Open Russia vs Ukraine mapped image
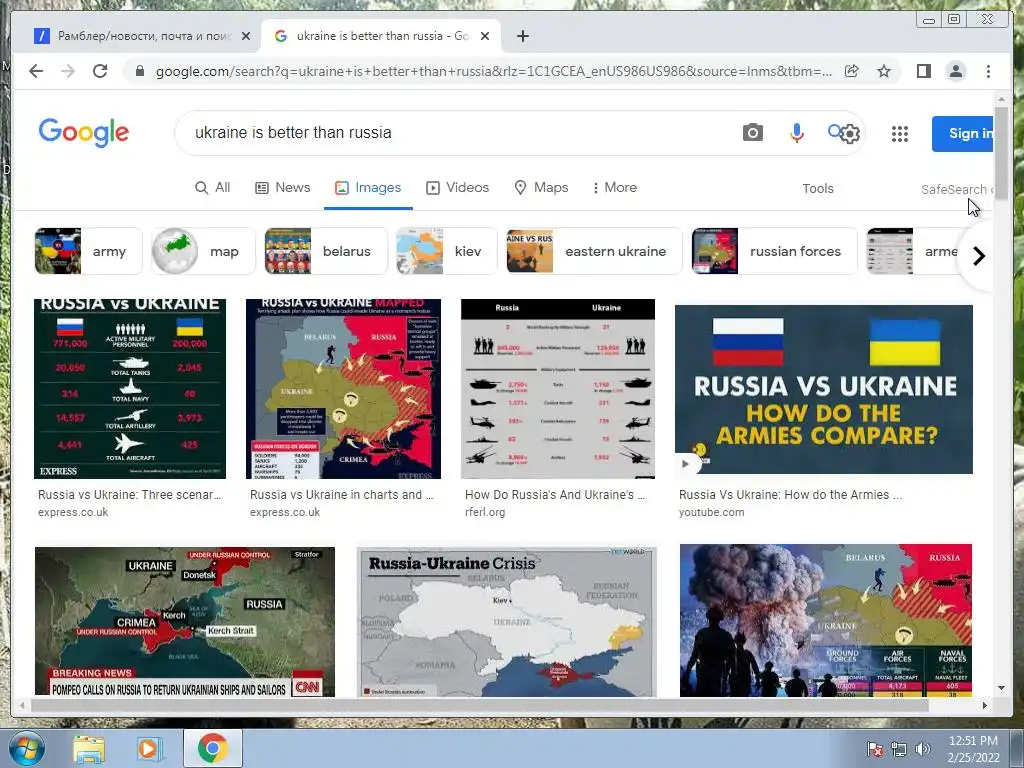 point(344,389)
